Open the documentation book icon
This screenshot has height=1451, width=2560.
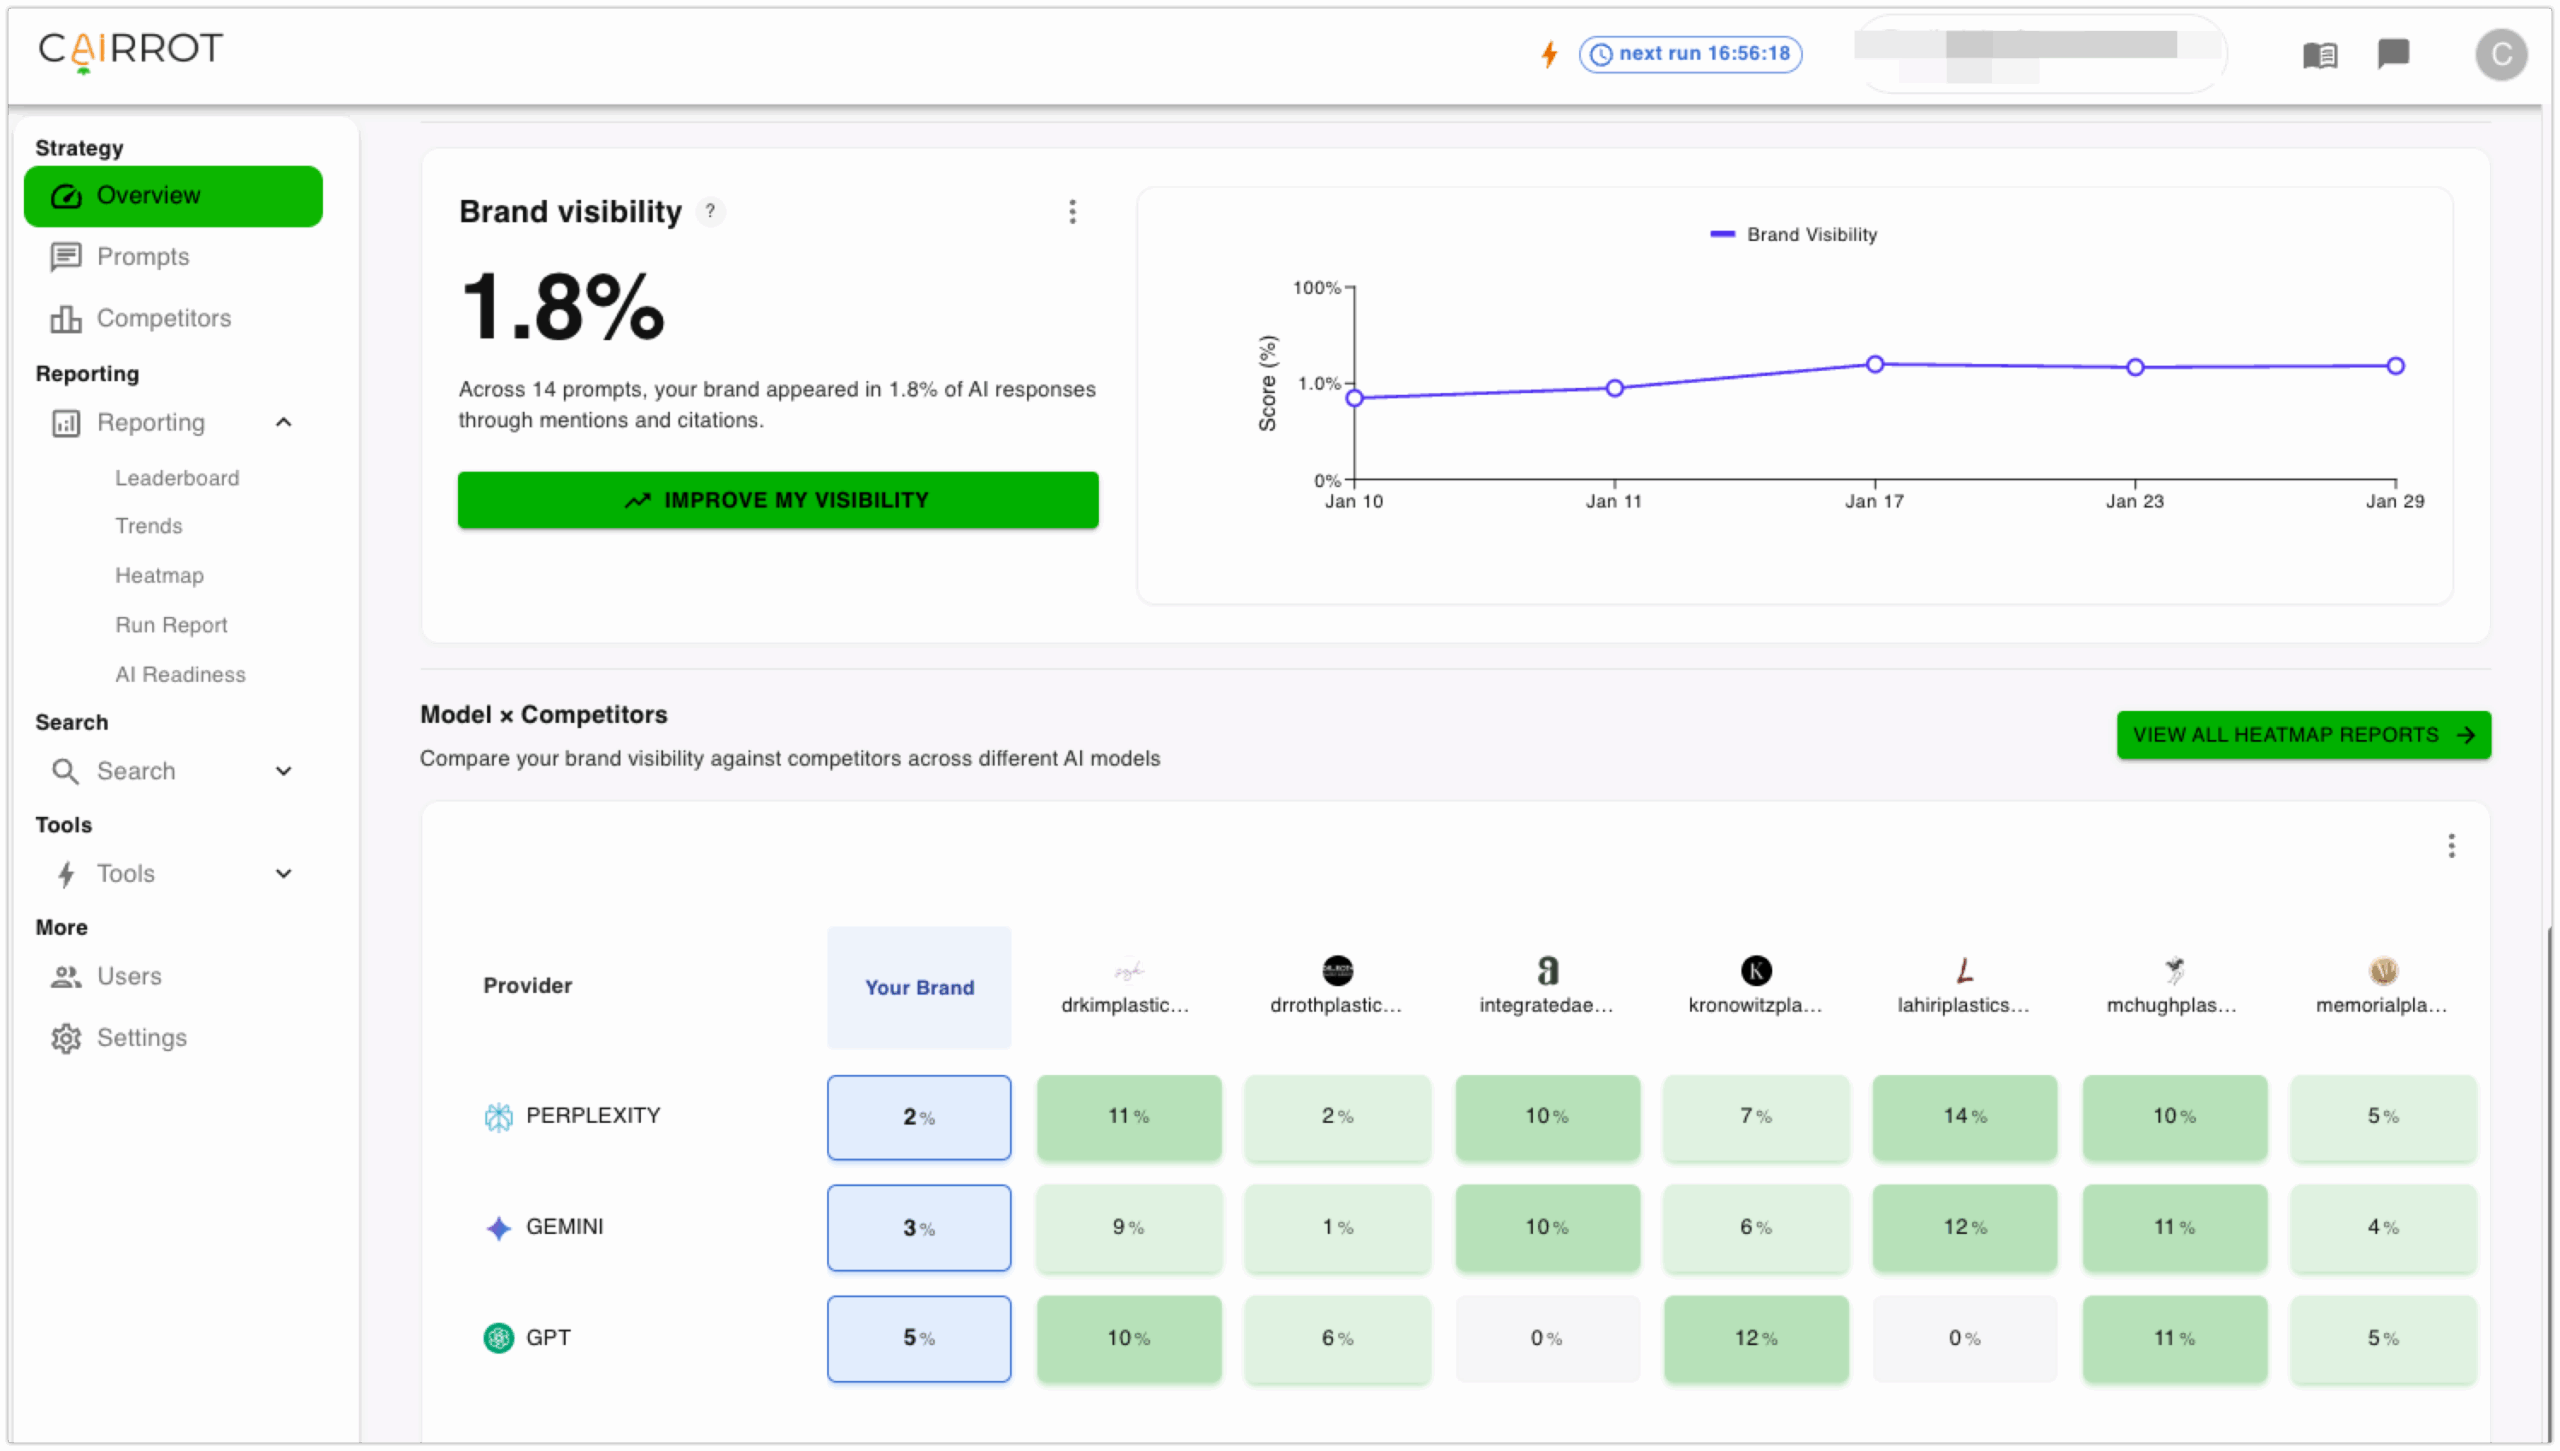coord(2322,55)
